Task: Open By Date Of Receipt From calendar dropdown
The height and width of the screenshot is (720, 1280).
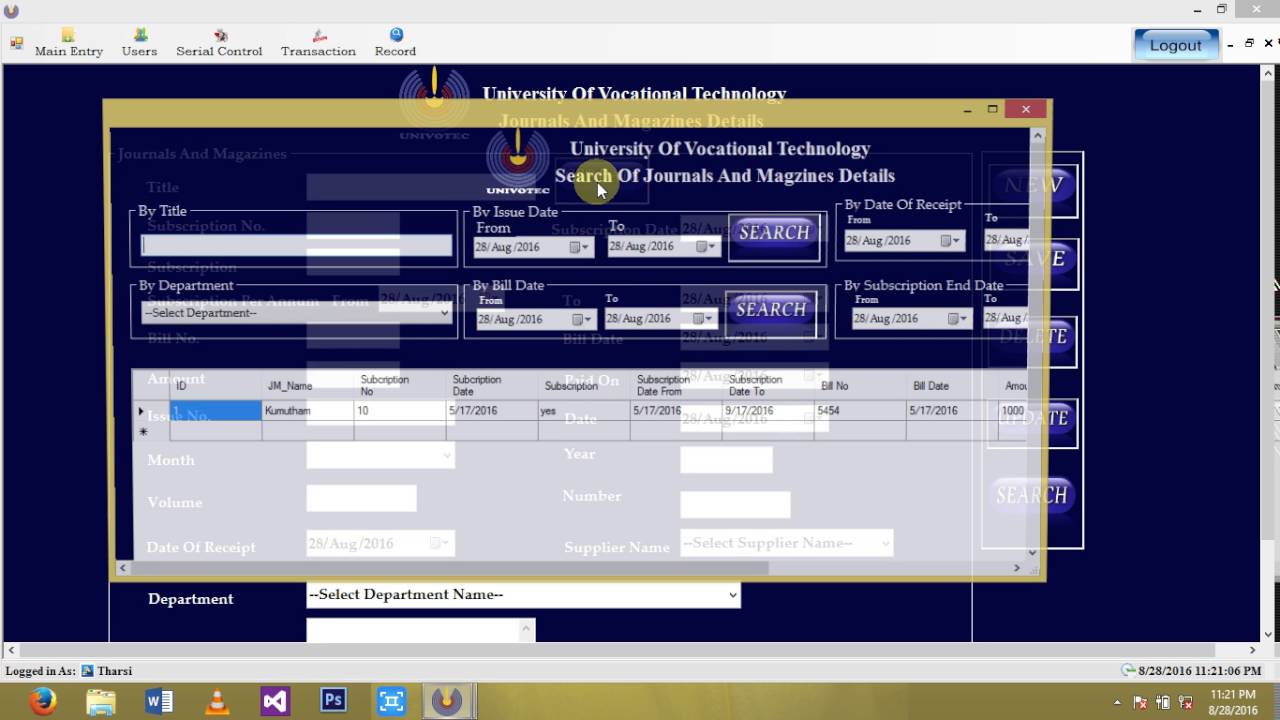Action: (x=951, y=240)
